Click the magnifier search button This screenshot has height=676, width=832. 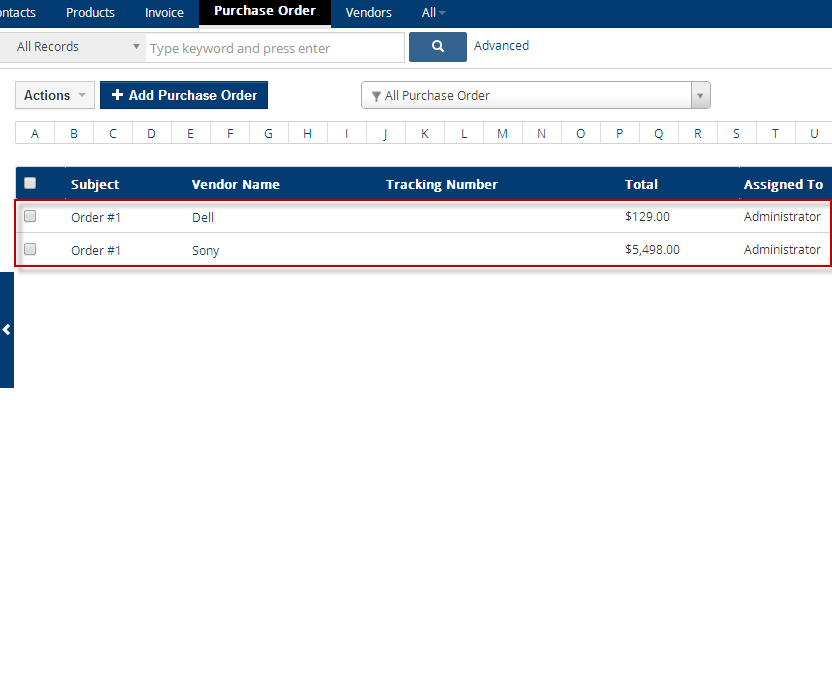(438, 47)
